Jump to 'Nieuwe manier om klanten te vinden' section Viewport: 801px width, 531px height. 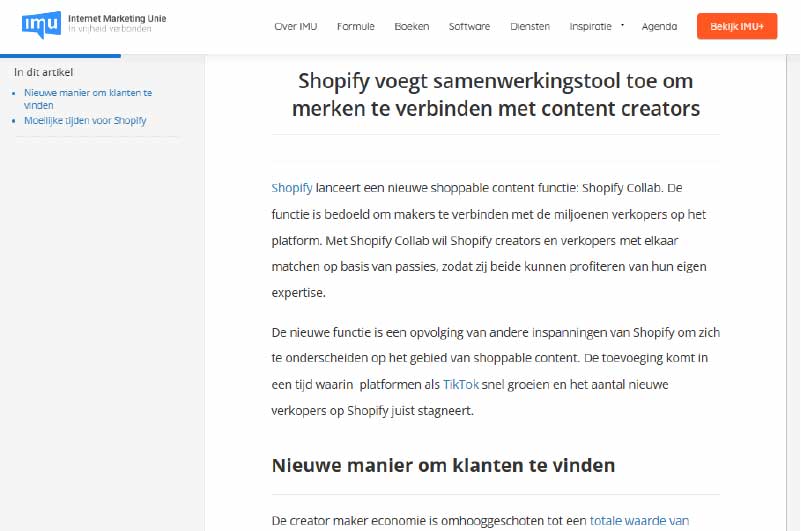point(88,99)
